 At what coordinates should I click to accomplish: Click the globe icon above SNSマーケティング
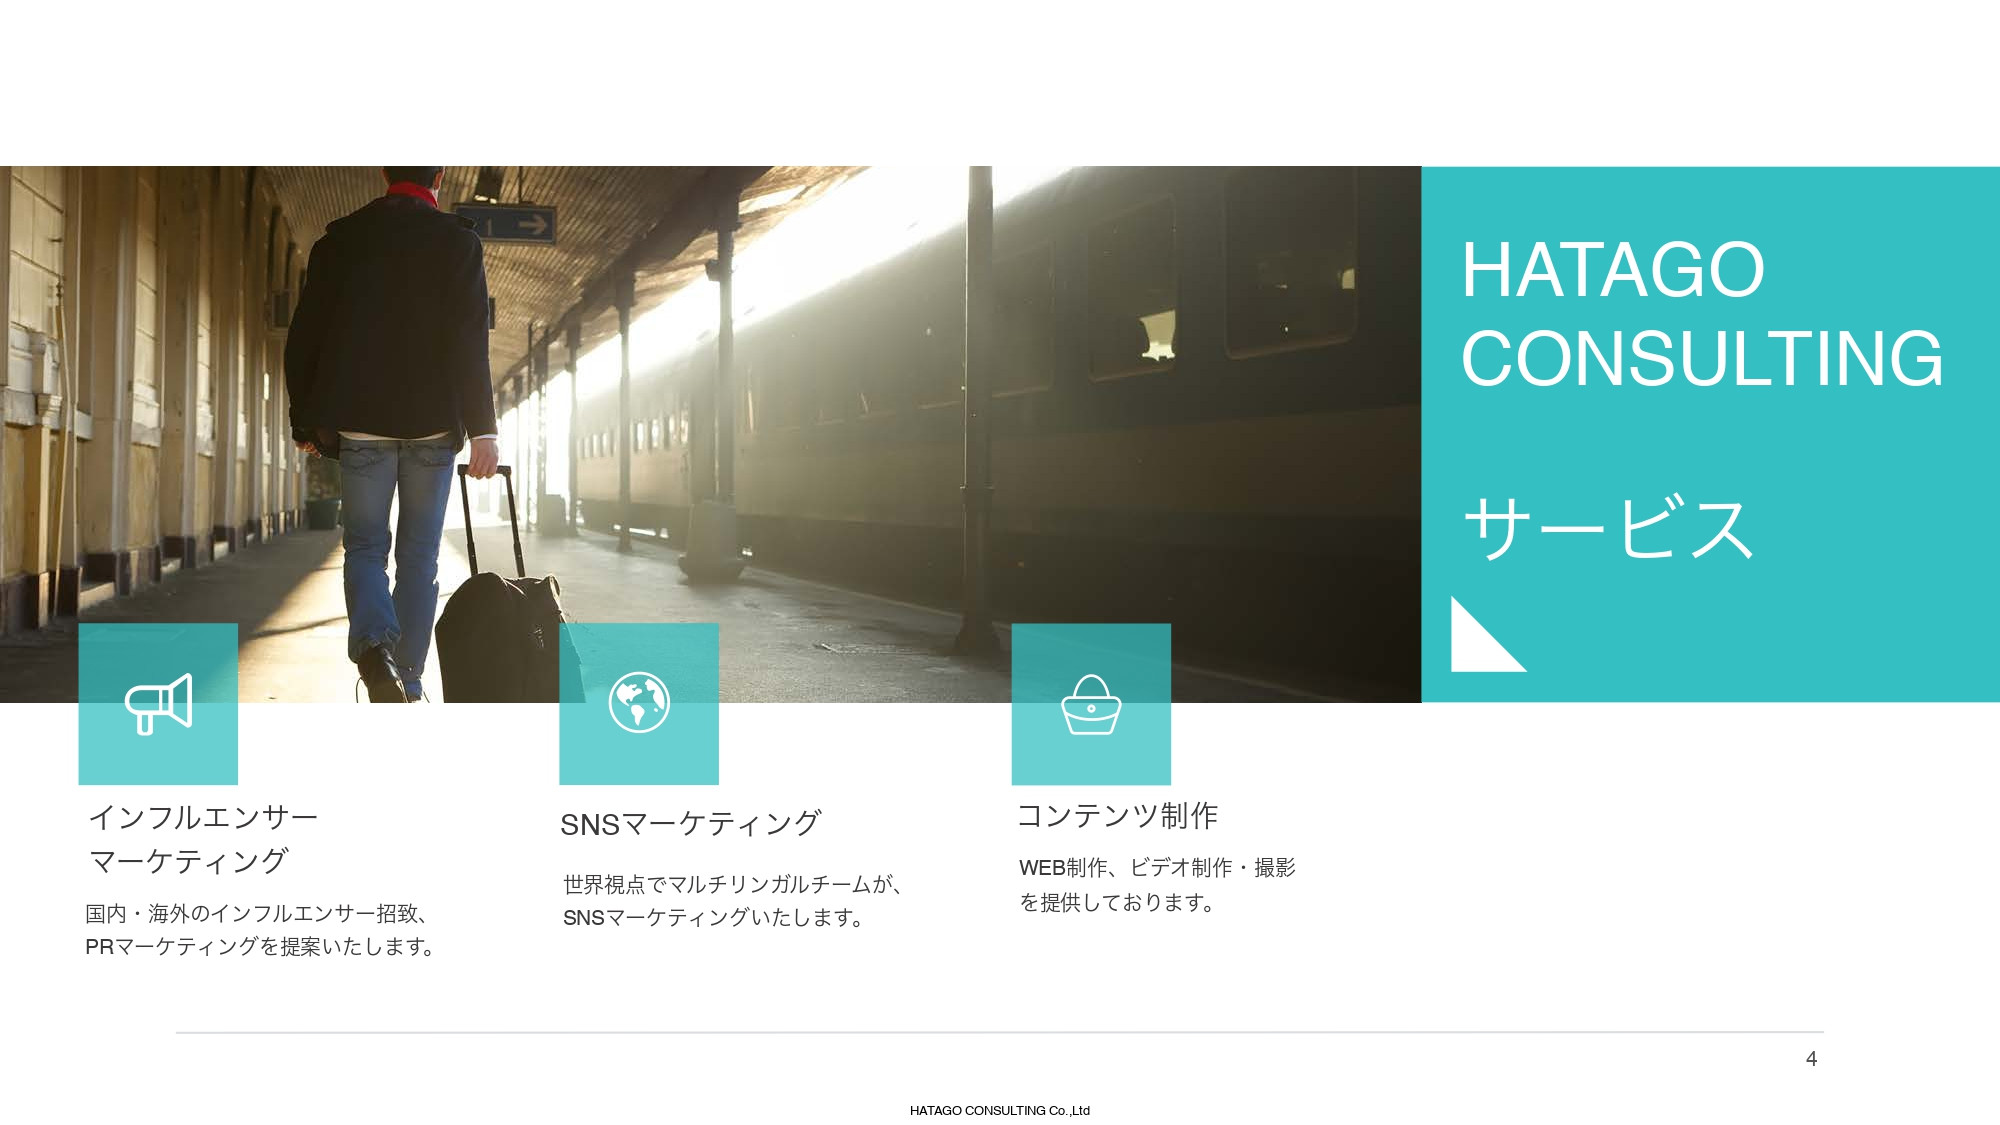pyautogui.click(x=639, y=703)
